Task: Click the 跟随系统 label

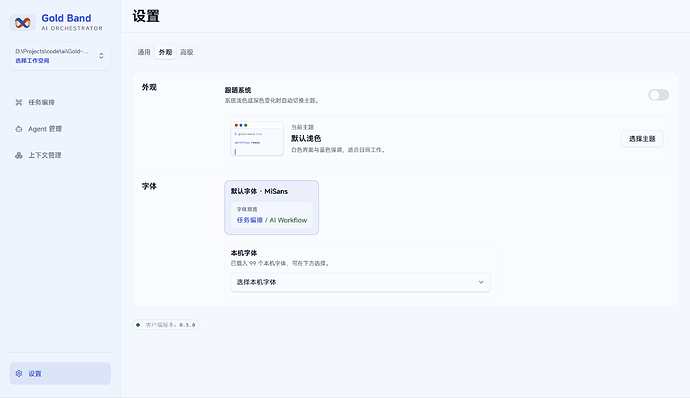Action: [x=238, y=90]
